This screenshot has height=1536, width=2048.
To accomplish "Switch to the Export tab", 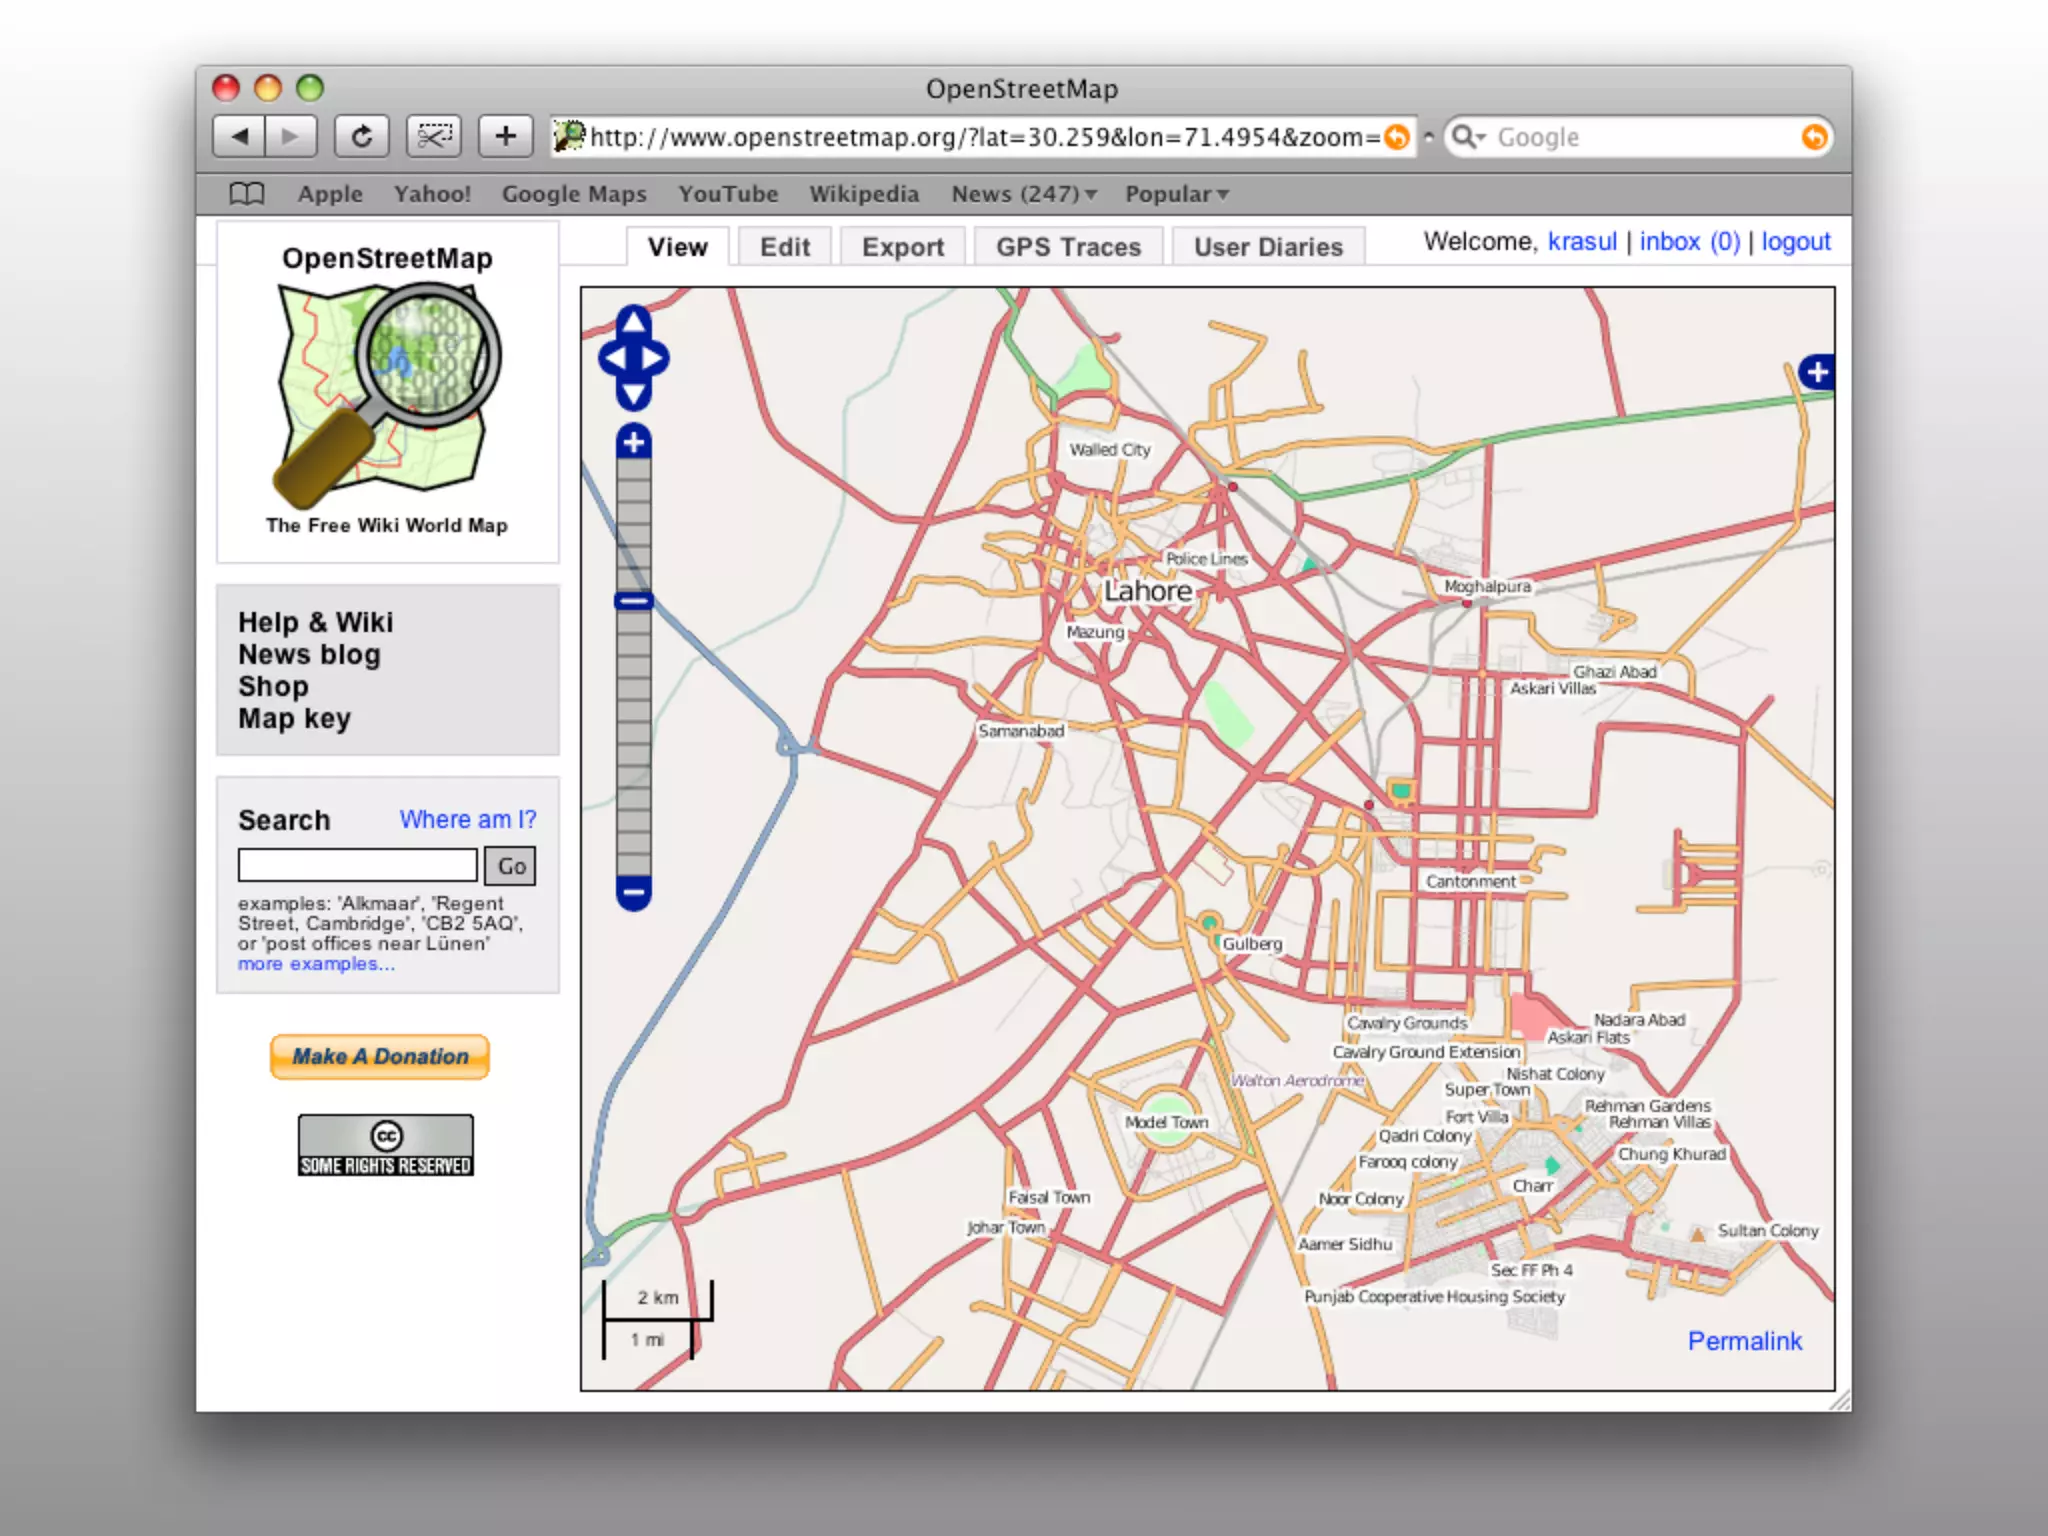I will pyautogui.click(x=903, y=247).
